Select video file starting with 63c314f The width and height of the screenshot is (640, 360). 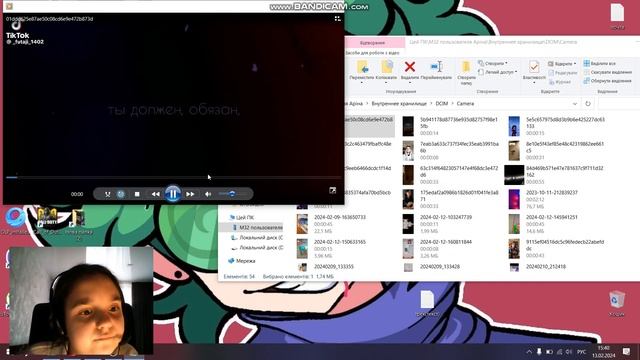pyautogui.click(x=451, y=175)
